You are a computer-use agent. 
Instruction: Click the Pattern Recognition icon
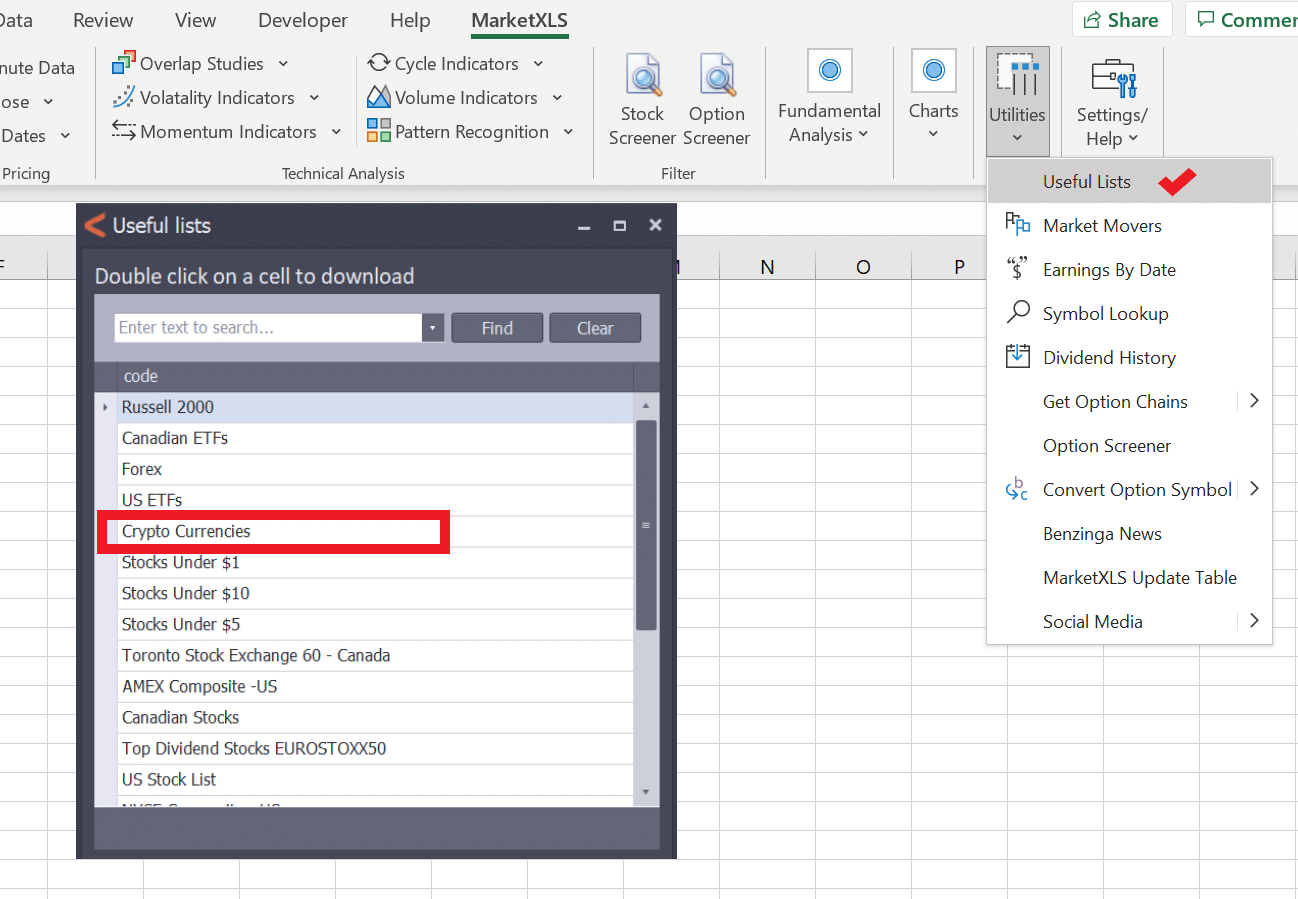tap(379, 130)
